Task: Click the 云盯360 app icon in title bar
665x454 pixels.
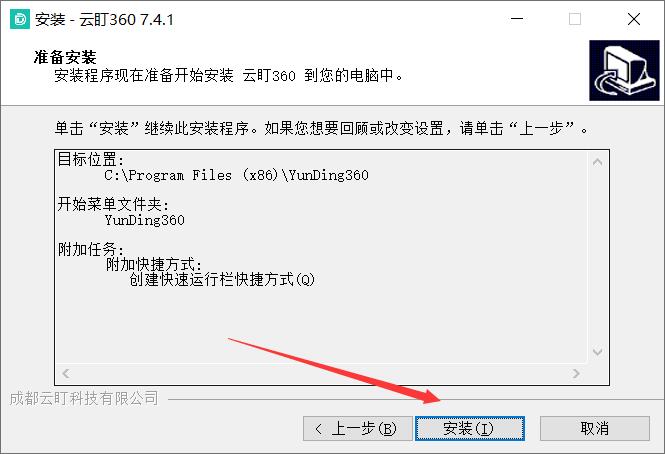Action: pyautogui.click(x=20, y=19)
